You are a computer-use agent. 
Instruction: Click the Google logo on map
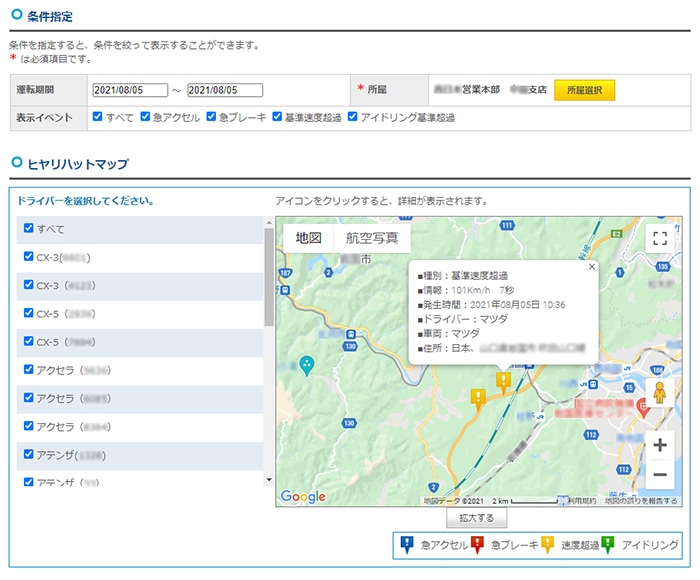[x=303, y=497]
